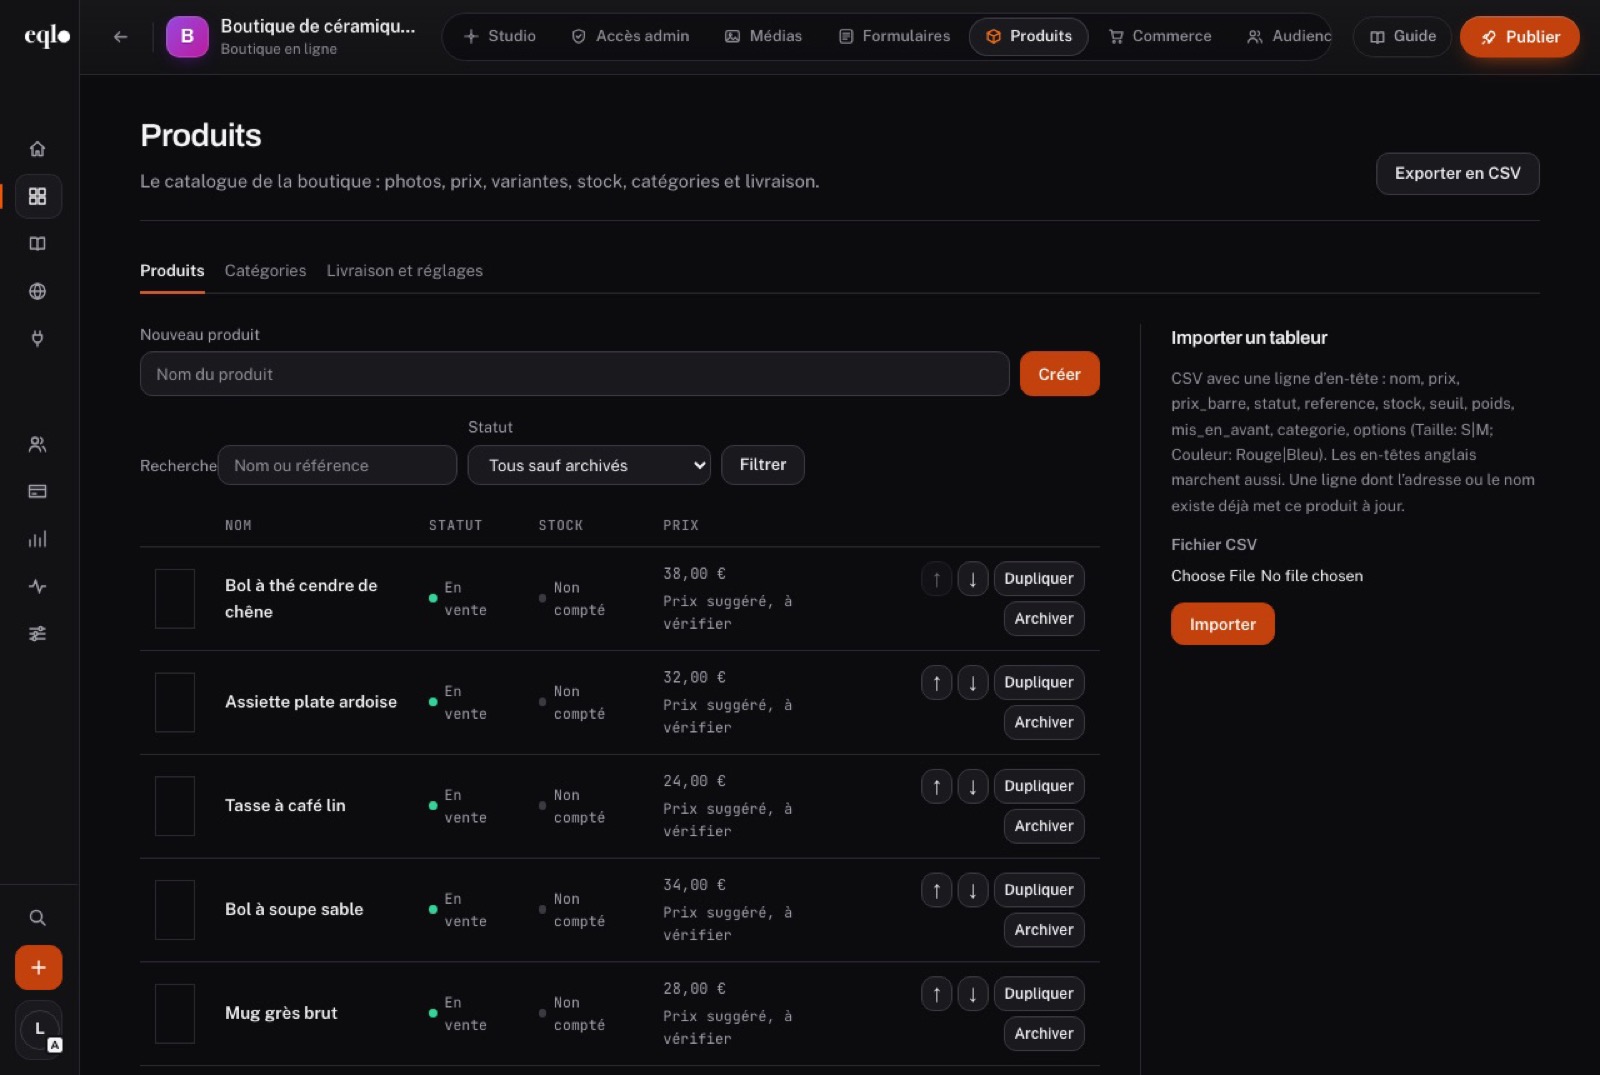The height and width of the screenshot is (1075, 1600).
Task: Click the cqlo logo
Action: coord(47,36)
